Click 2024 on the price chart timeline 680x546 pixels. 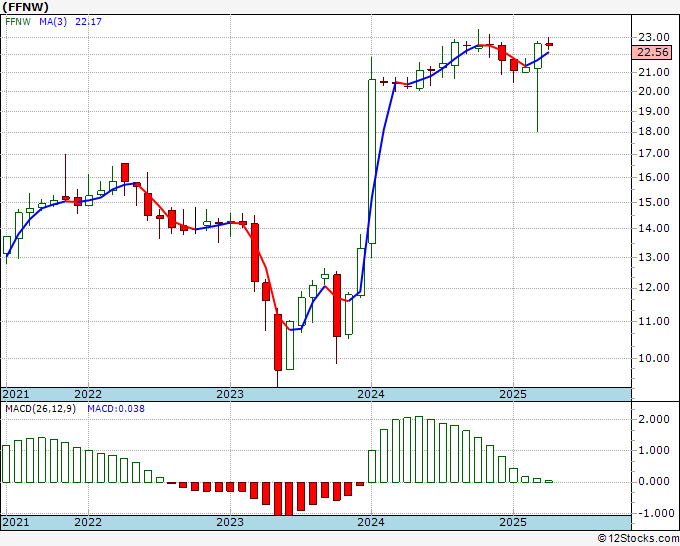click(x=371, y=394)
